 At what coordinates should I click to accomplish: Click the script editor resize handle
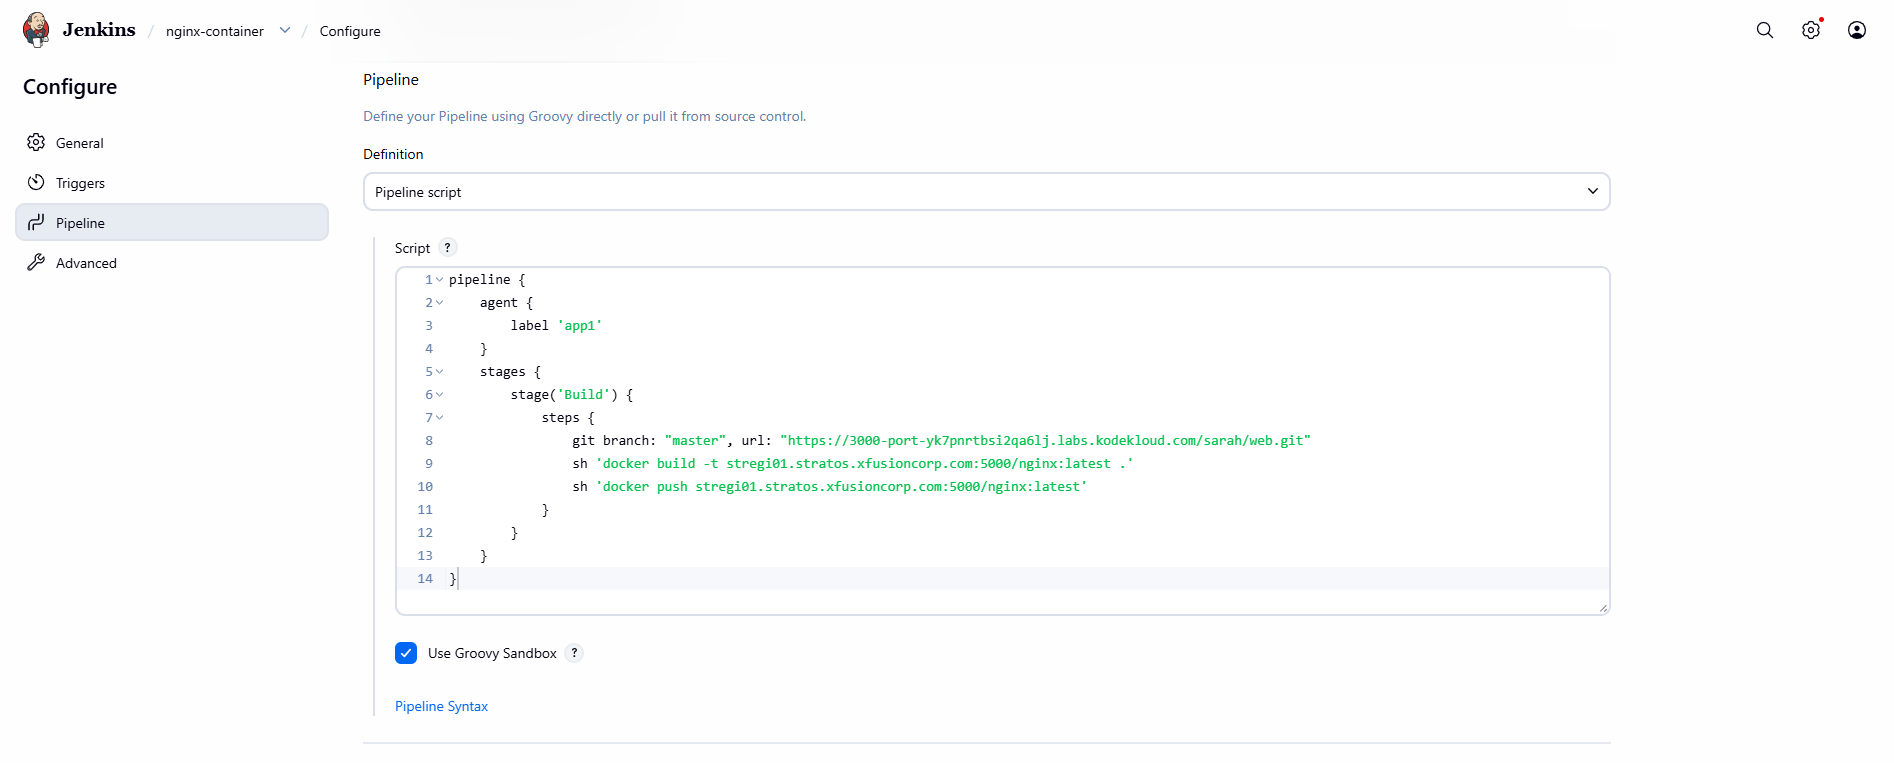pyautogui.click(x=1602, y=607)
